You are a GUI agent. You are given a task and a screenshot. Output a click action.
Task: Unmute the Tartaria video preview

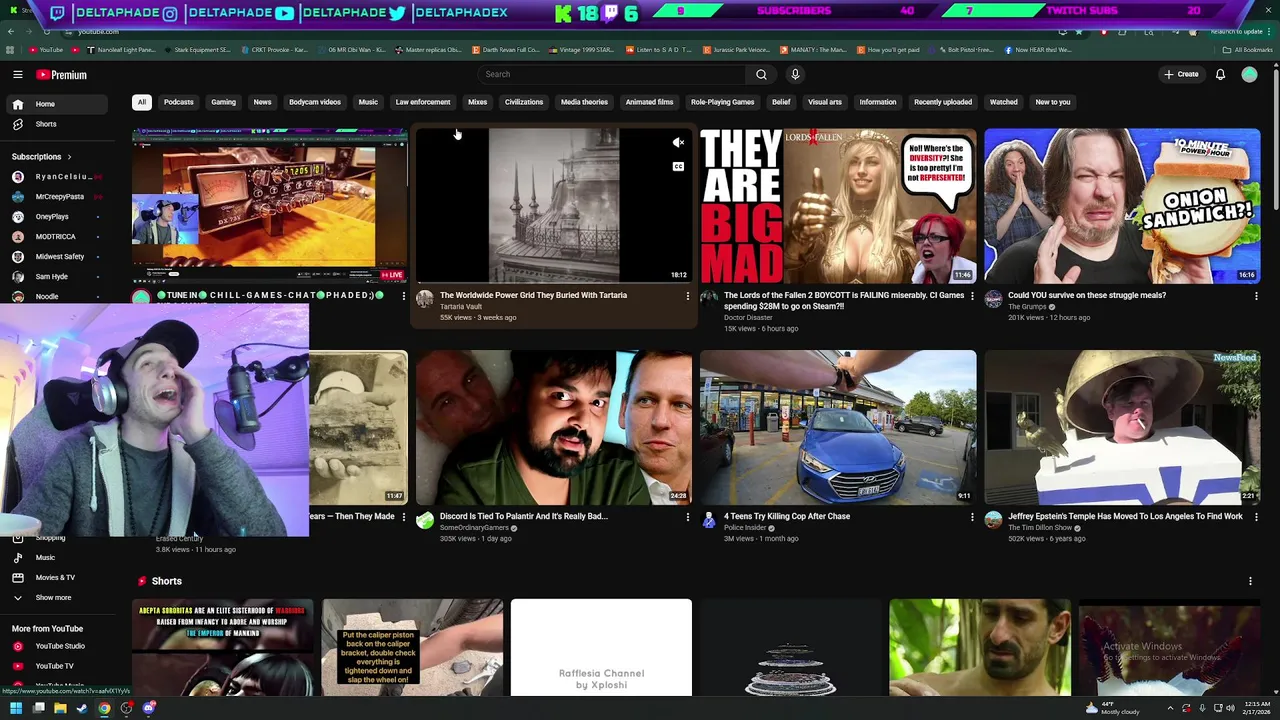pos(678,143)
